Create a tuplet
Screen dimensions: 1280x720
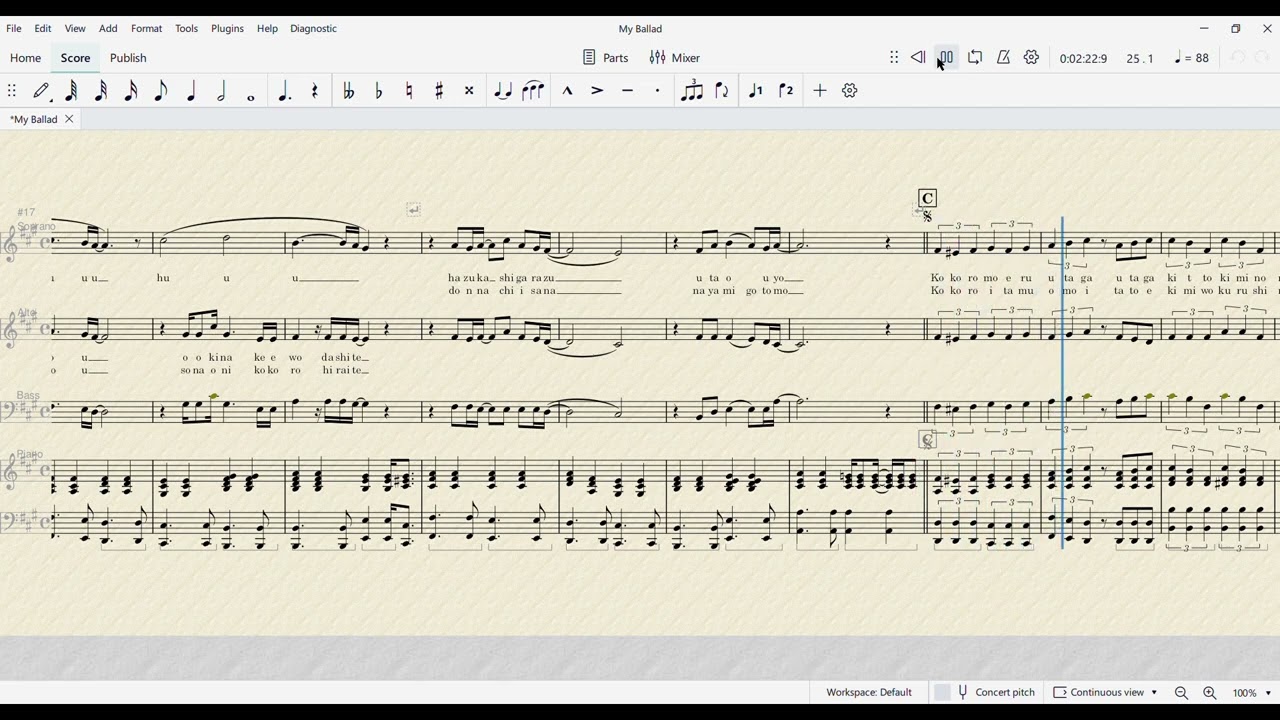pyautogui.click(x=691, y=91)
